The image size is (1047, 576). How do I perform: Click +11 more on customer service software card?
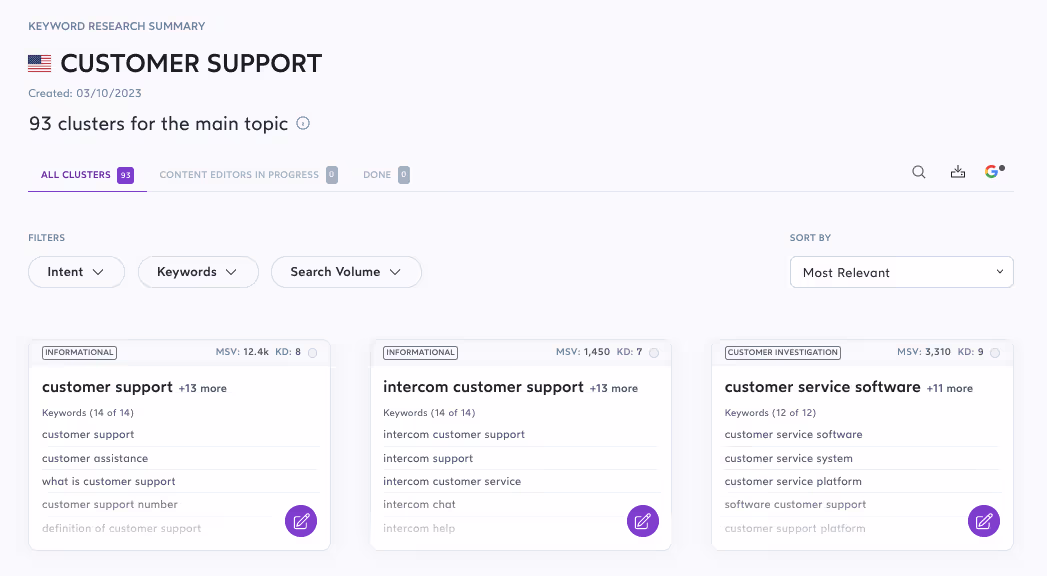tap(950, 388)
